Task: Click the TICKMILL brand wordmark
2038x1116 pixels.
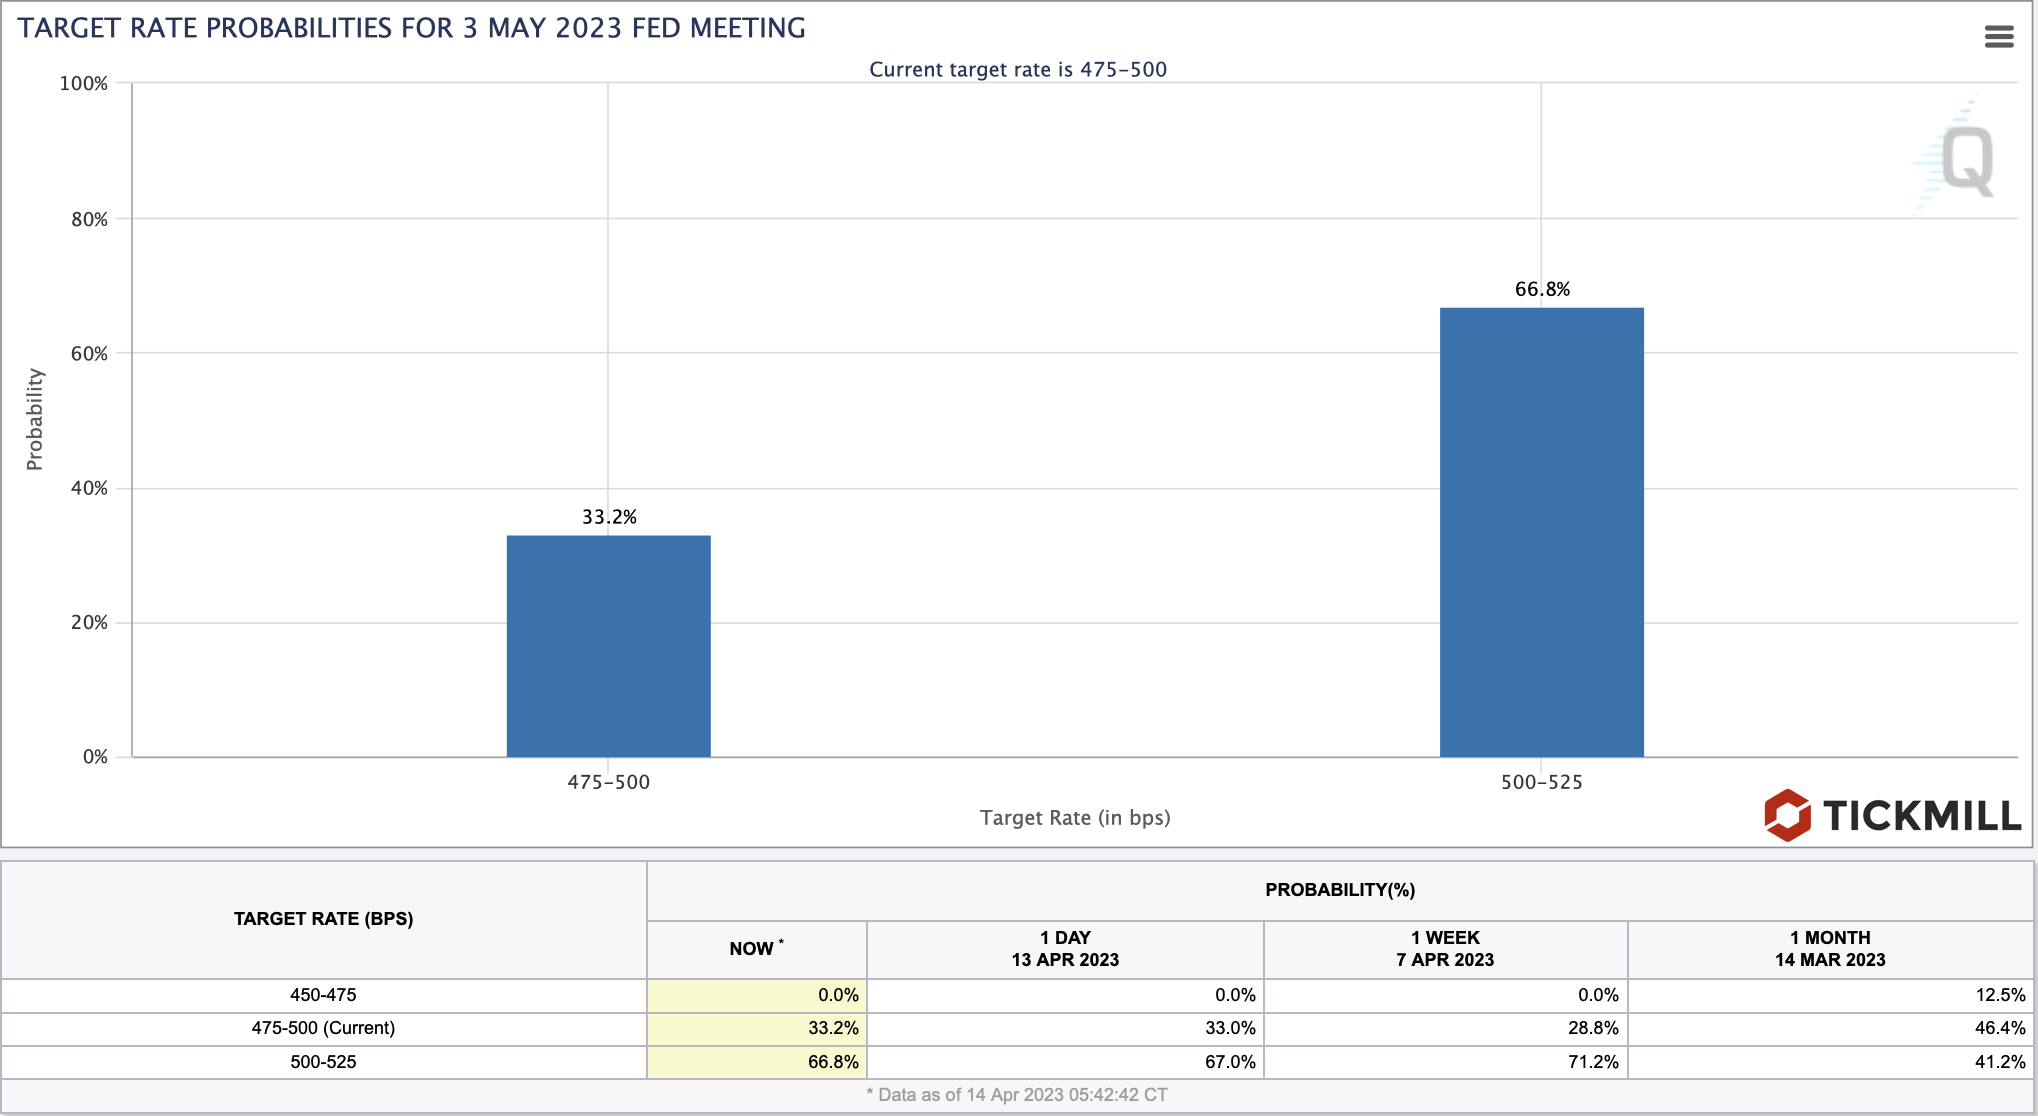Action: (1921, 816)
